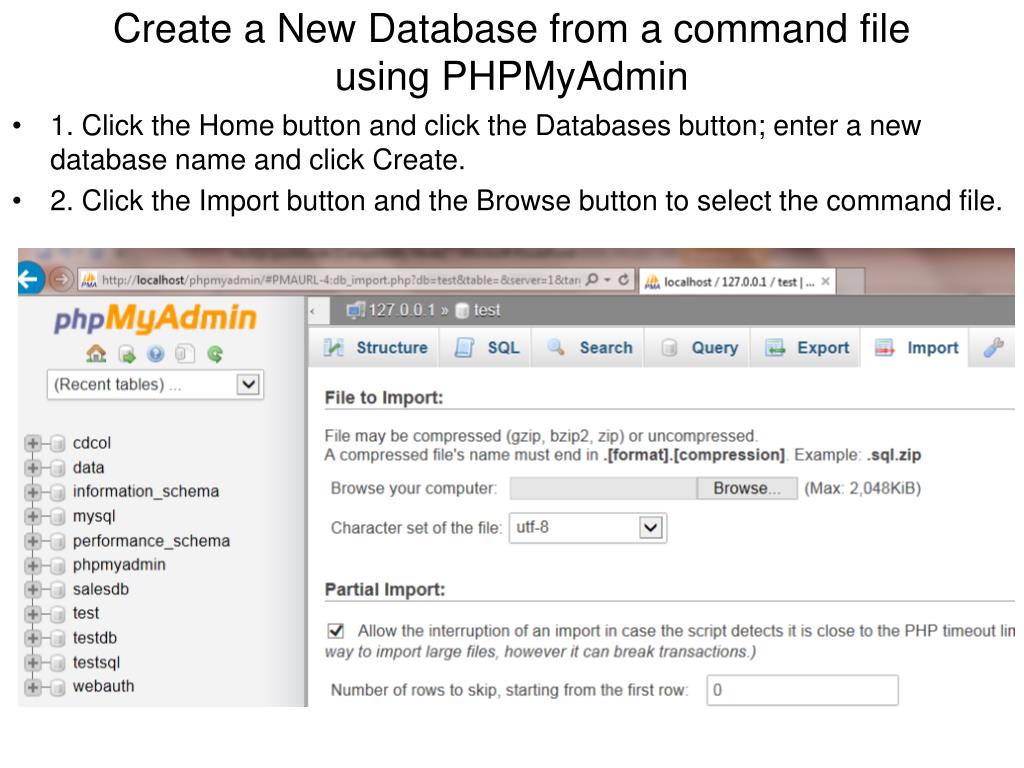Close the localhost browser tab
The width and height of the screenshot is (1024, 768).
point(825,281)
